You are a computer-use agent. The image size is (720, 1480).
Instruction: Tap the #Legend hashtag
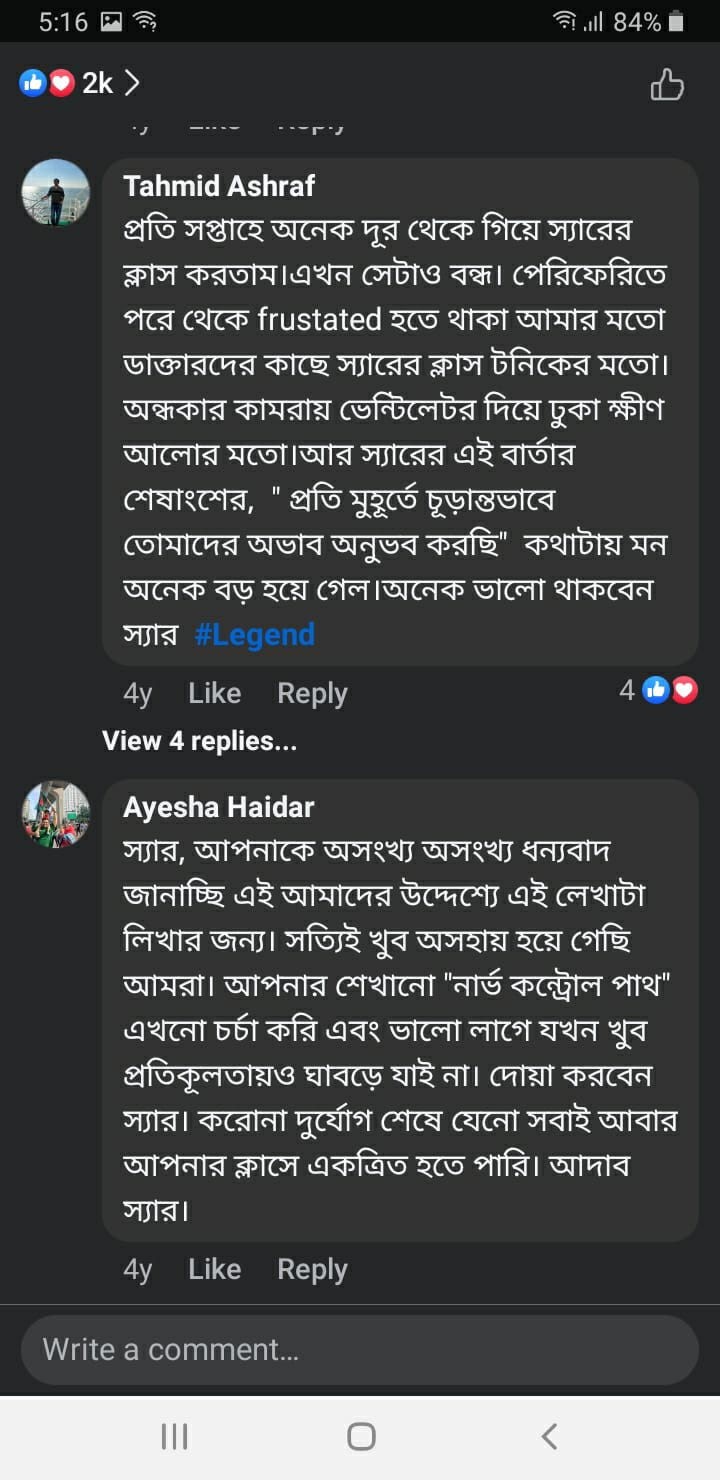tap(255, 635)
